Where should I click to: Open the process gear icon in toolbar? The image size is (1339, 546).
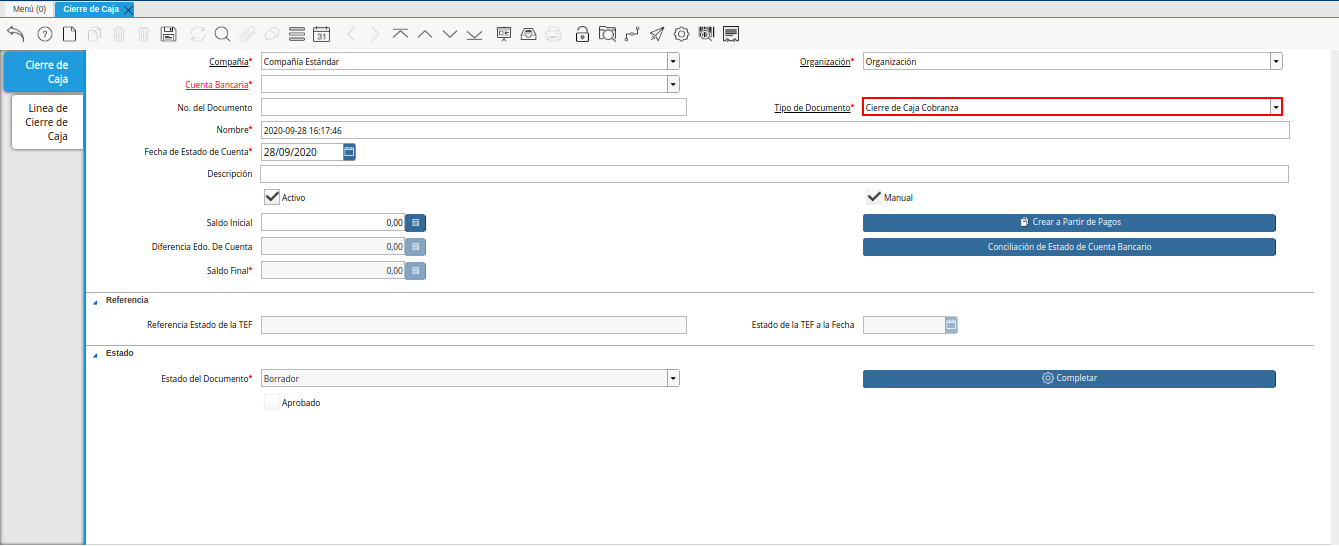681,34
